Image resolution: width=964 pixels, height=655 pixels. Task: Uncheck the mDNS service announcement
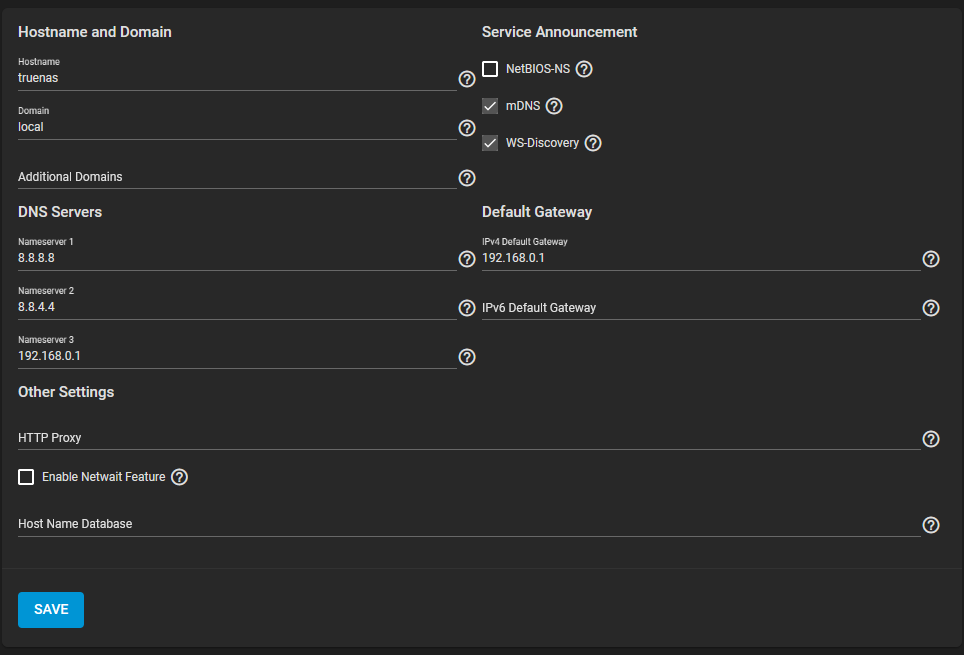click(x=490, y=106)
